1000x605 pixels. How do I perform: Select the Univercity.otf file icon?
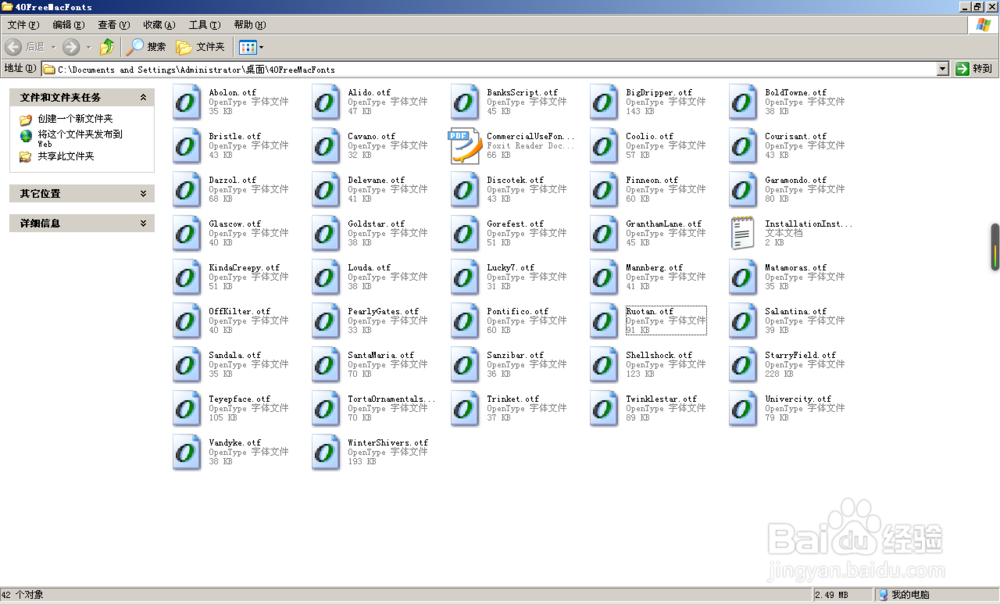click(742, 409)
